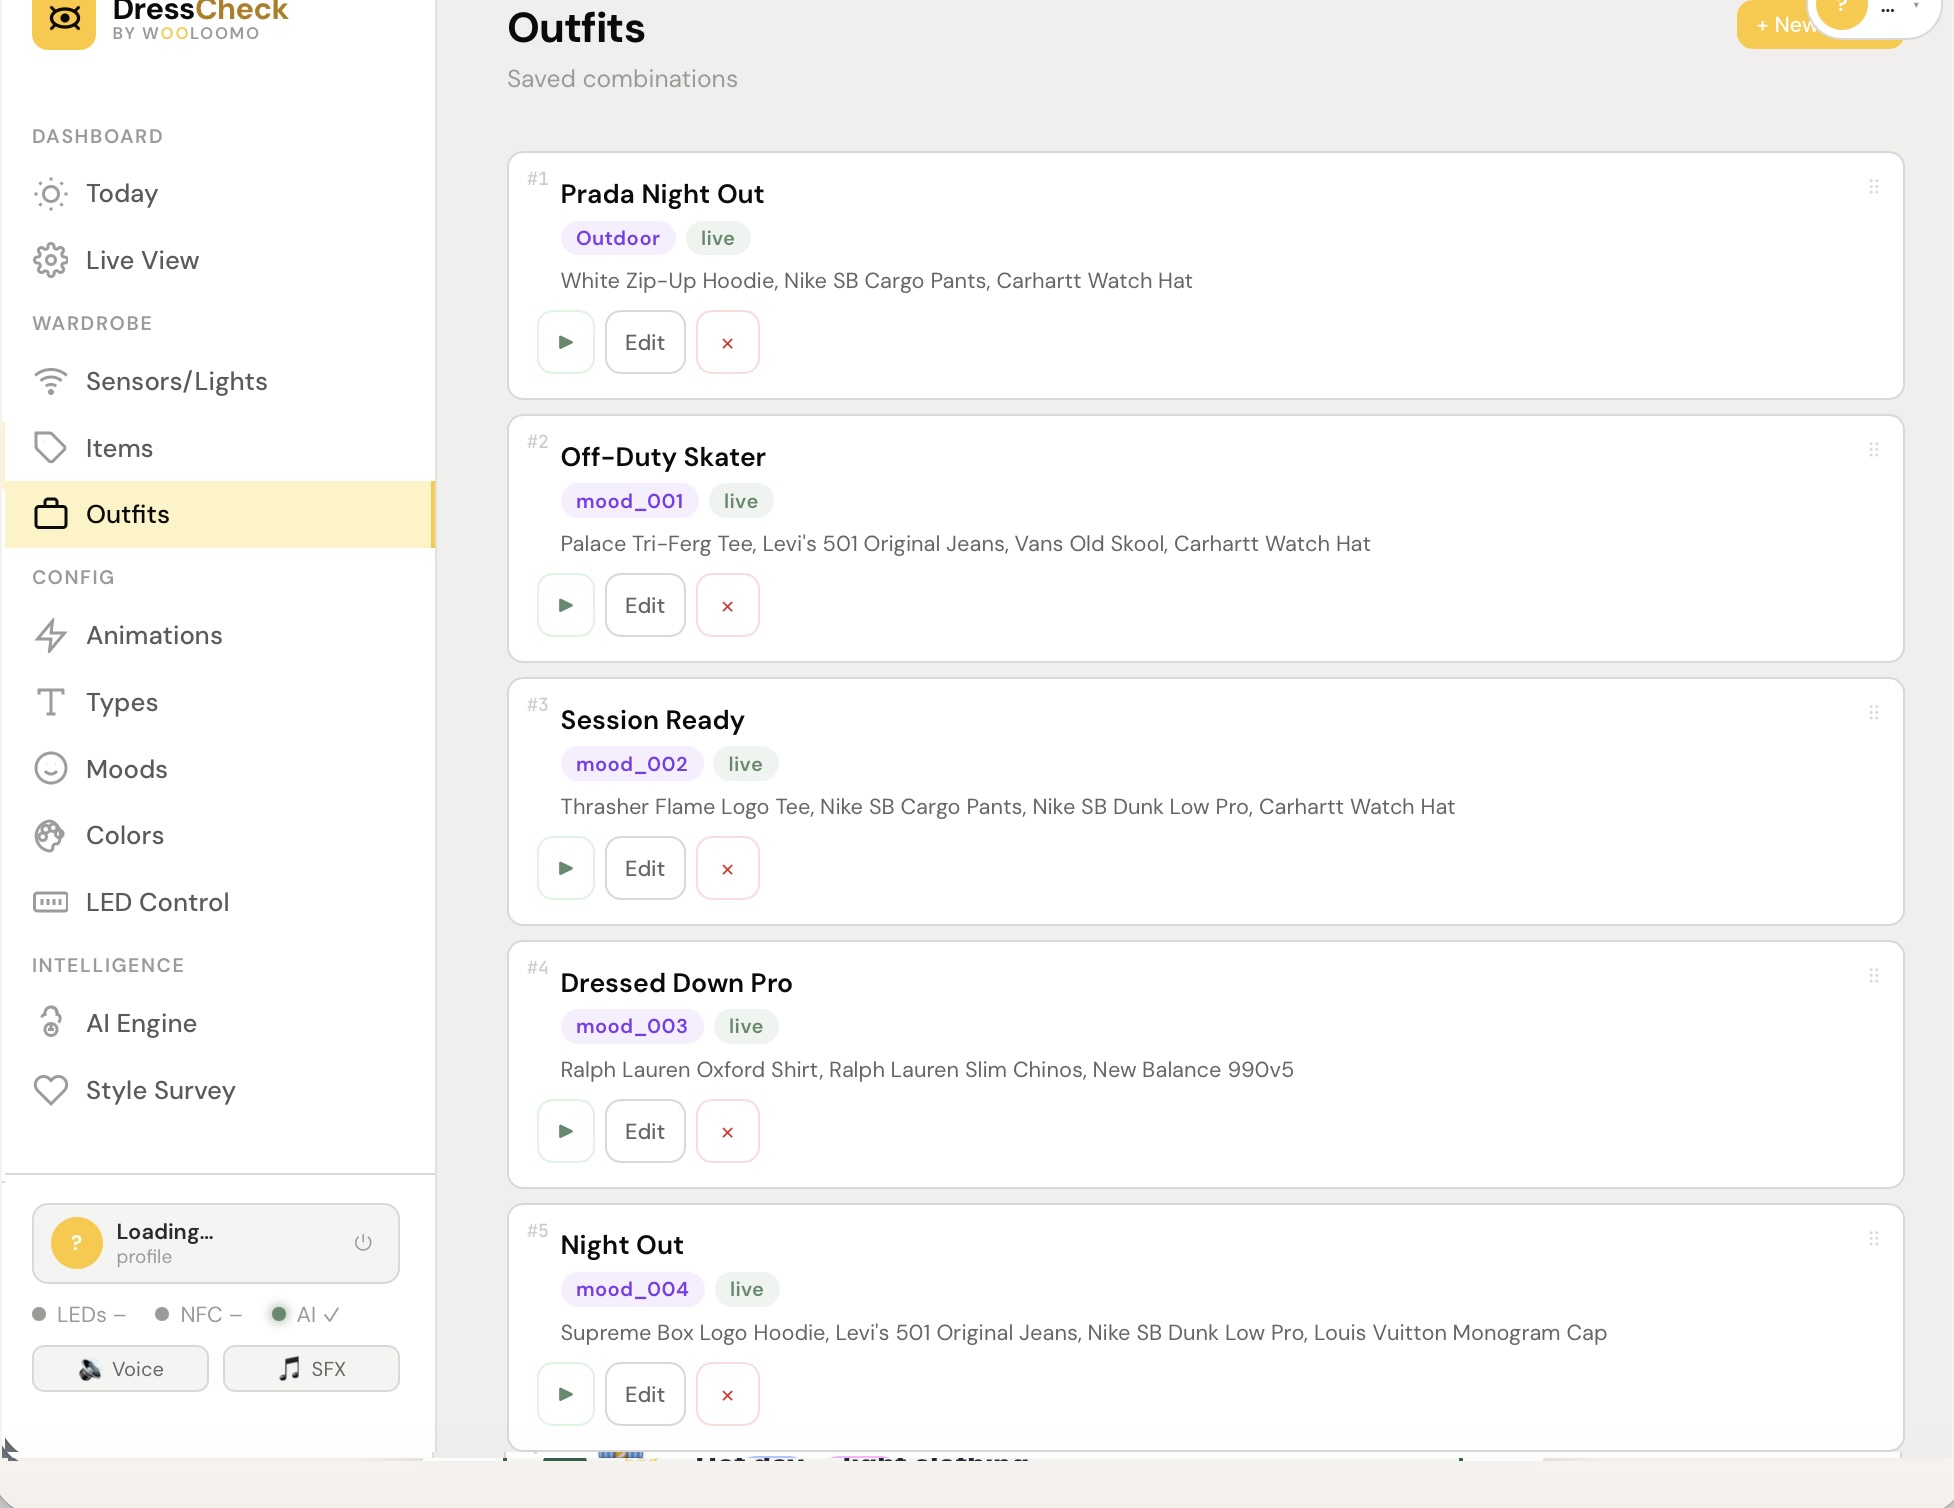Screen dimensions: 1954x1508
Task: Delete the Prada Night Out outfit
Action: 728,342
